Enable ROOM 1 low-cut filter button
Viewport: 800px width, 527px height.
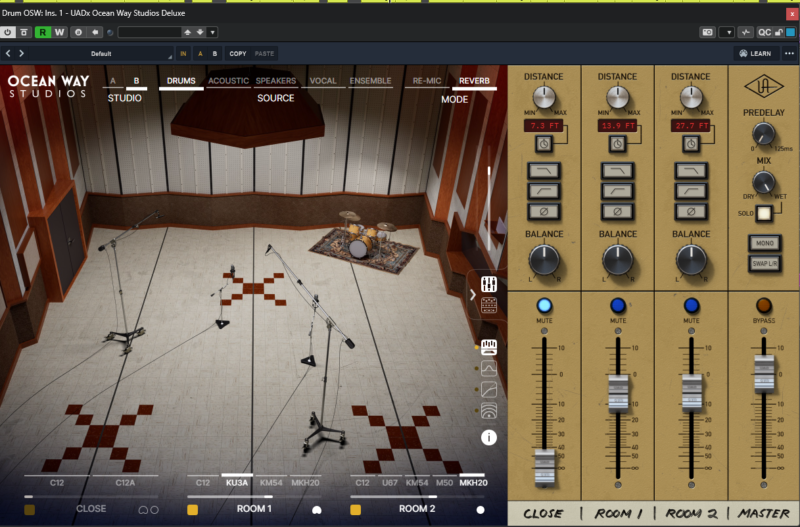pyautogui.click(x=617, y=191)
